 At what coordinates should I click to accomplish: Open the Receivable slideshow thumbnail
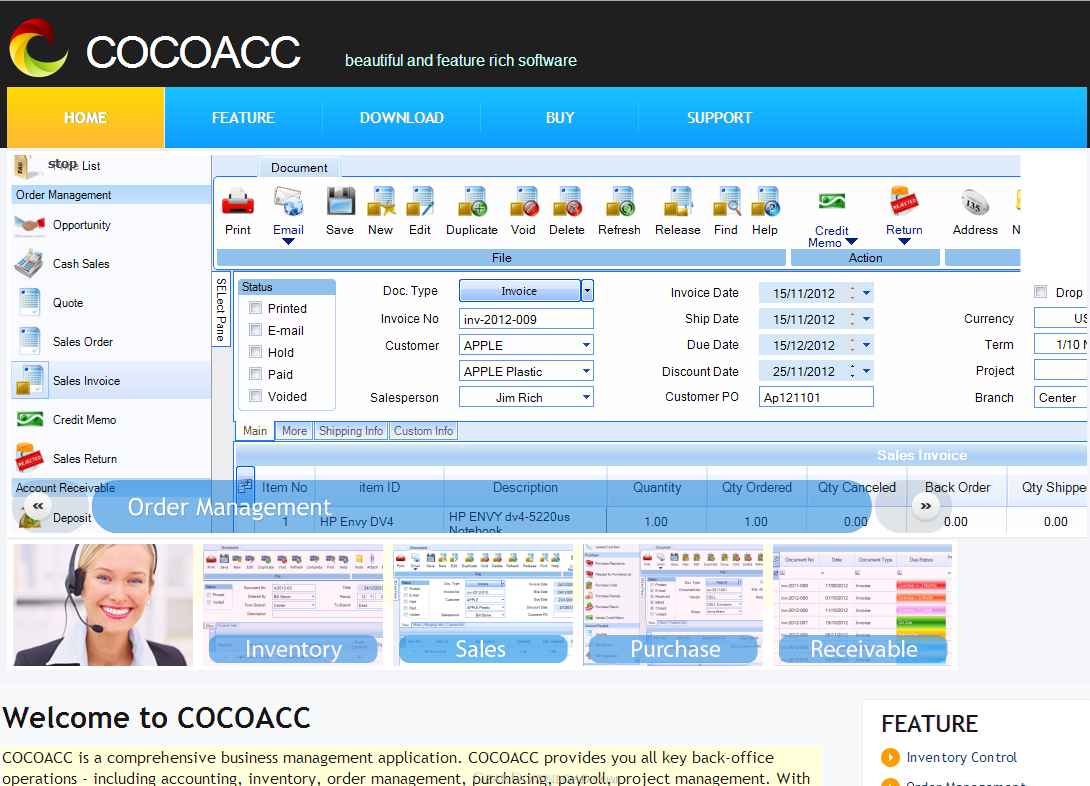(863, 605)
